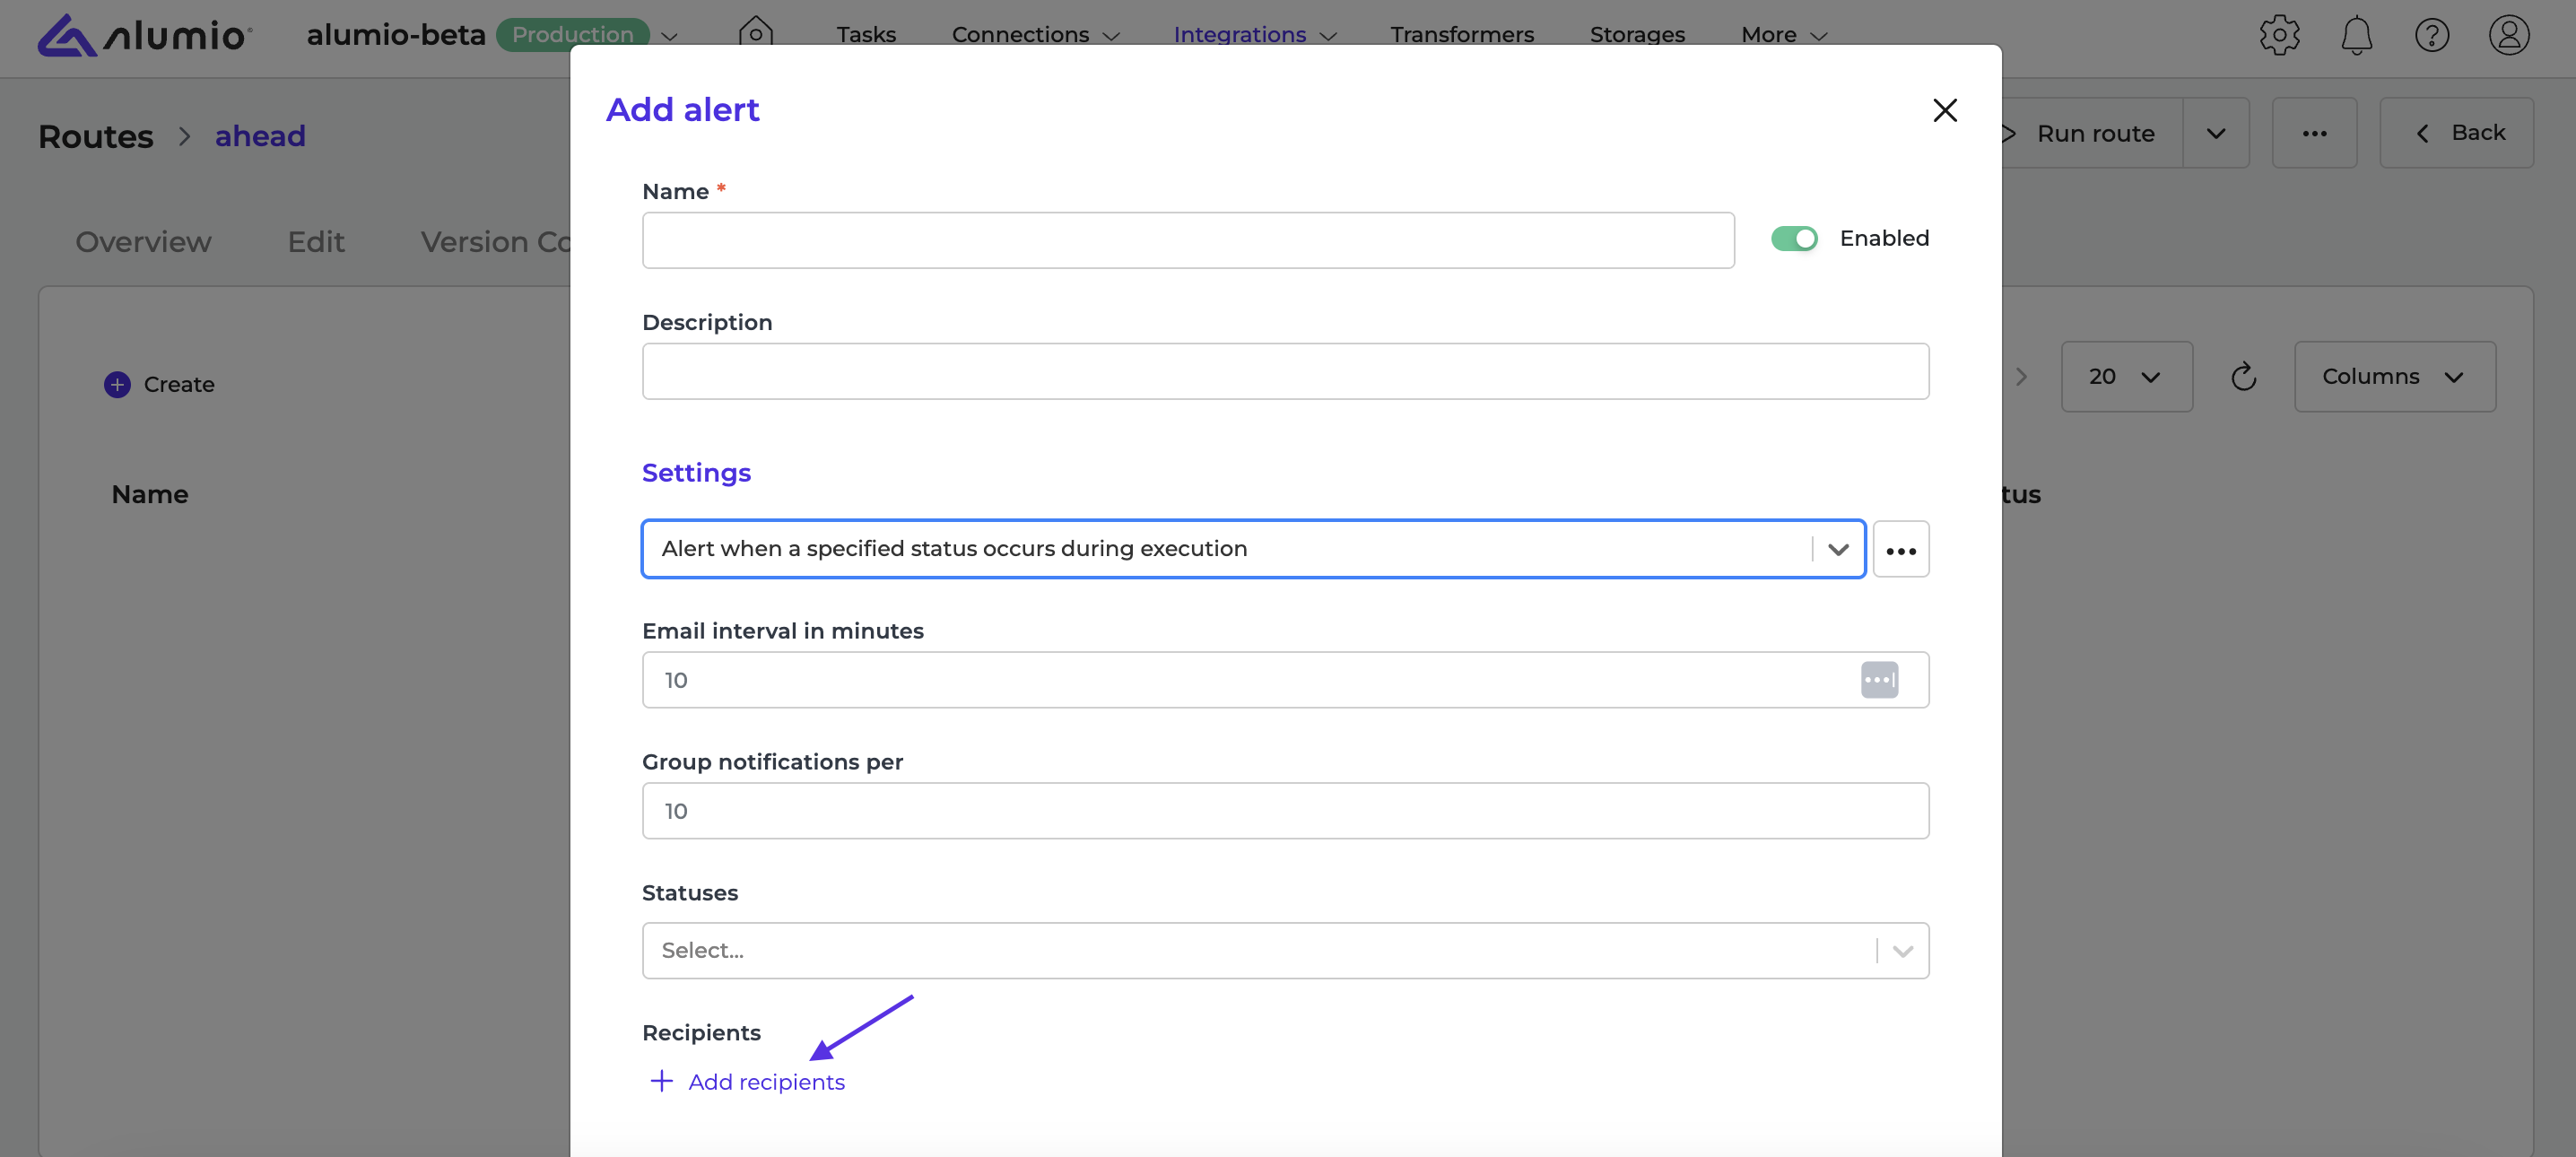Click the Routes breadcrumb
Viewport: 2576px width, 1157px height.
click(96, 136)
